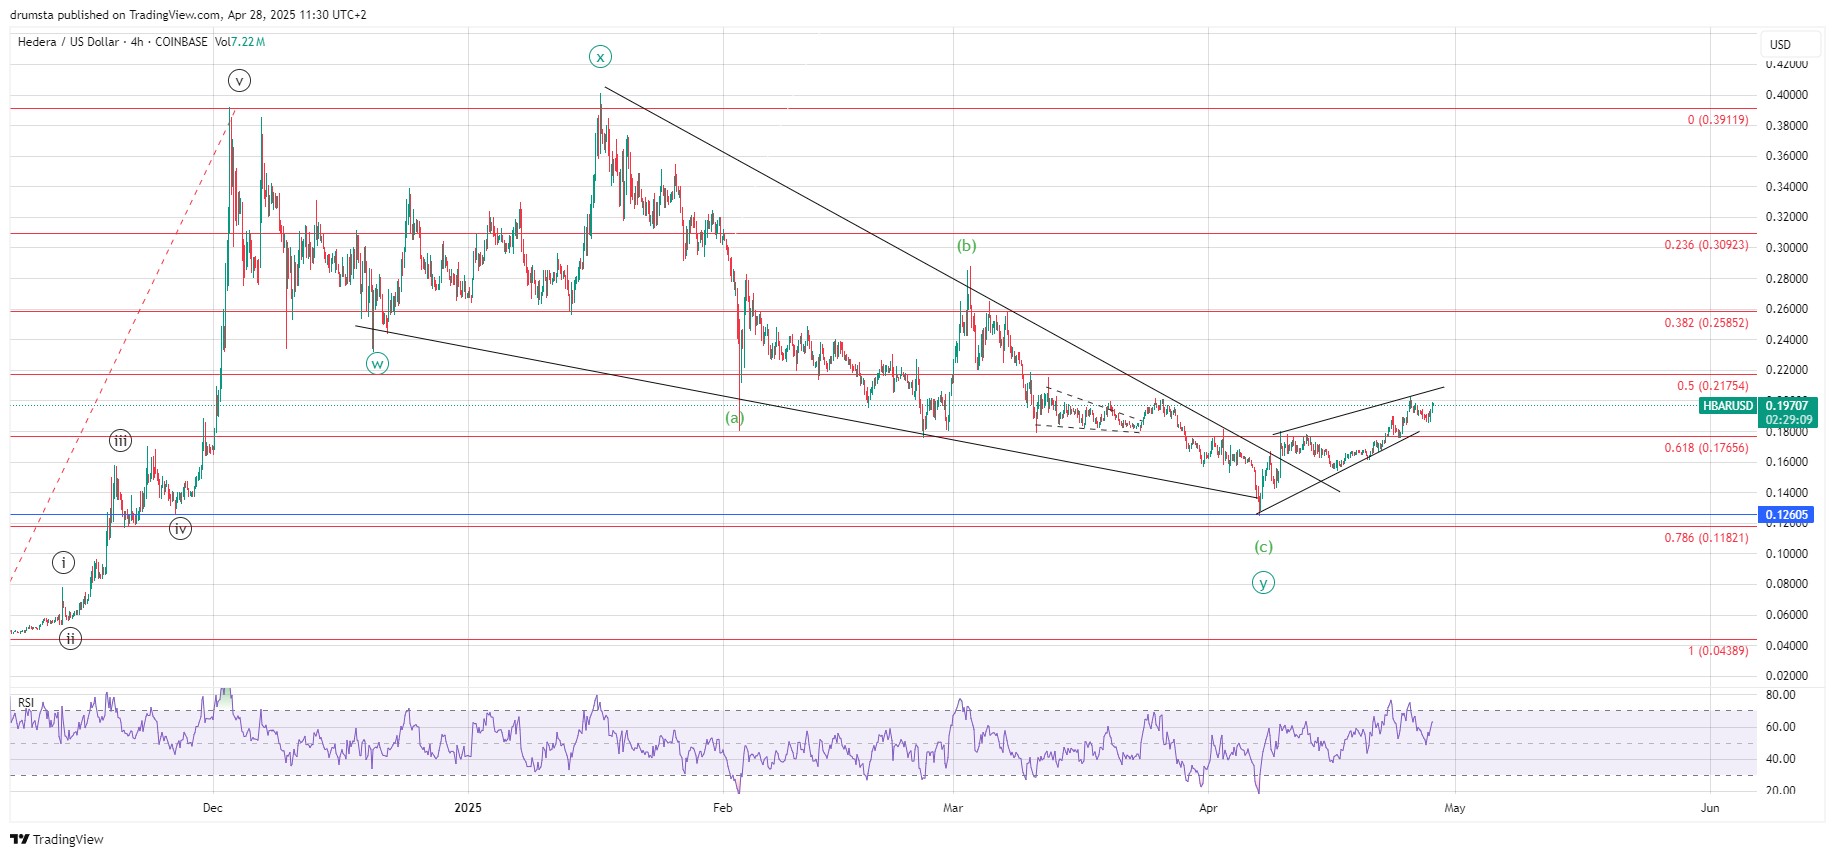This screenshot has width=1835, height=857.
Task: Select the circled wave label 'ii'
Action: click(70, 639)
